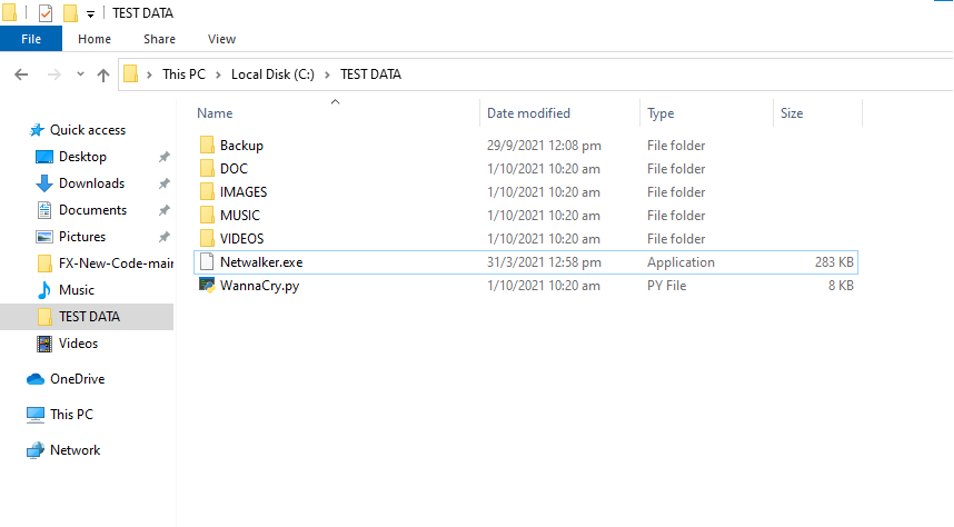The width and height of the screenshot is (954, 527).
Task: Select the Videos item in Quick access
Action: click(x=78, y=343)
